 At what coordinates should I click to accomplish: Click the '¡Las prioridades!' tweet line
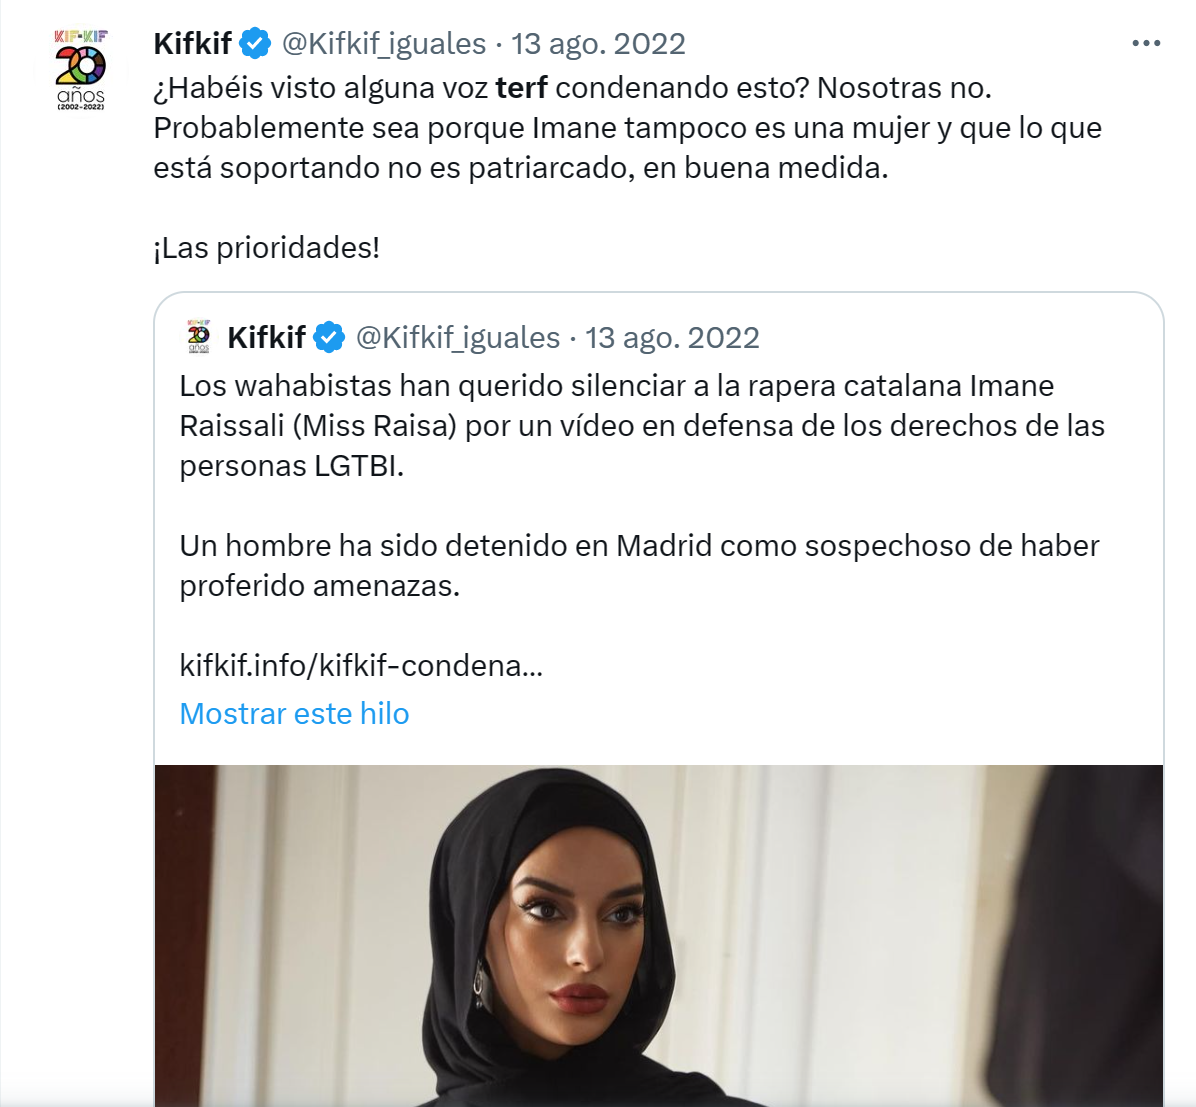pos(266,247)
